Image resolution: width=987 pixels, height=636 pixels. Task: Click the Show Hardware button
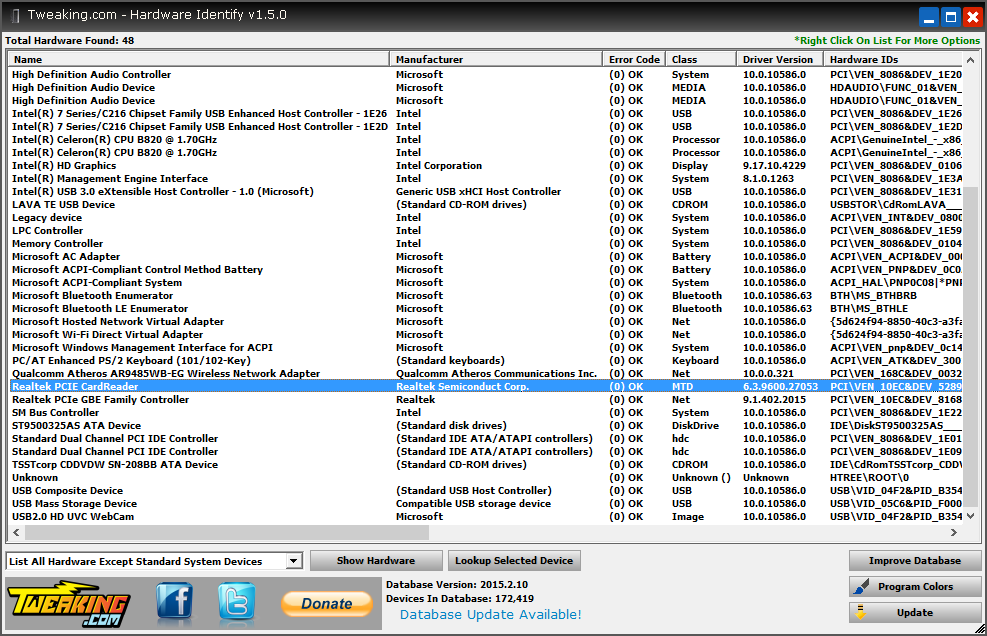(376, 560)
